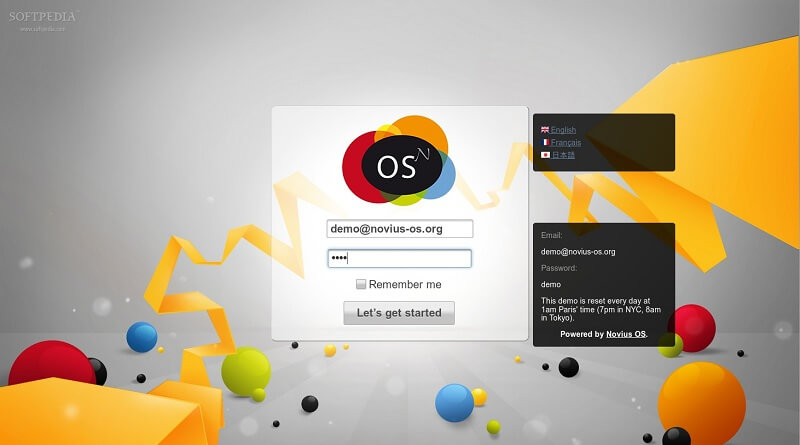Switch language to English
Viewport: 800px width, 445px height.
coord(563,130)
